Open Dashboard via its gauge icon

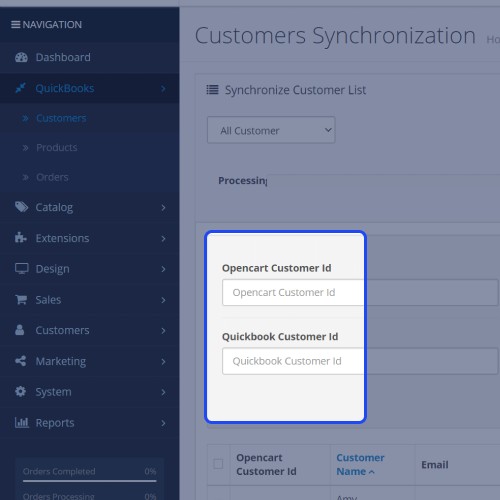click(21, 57)
